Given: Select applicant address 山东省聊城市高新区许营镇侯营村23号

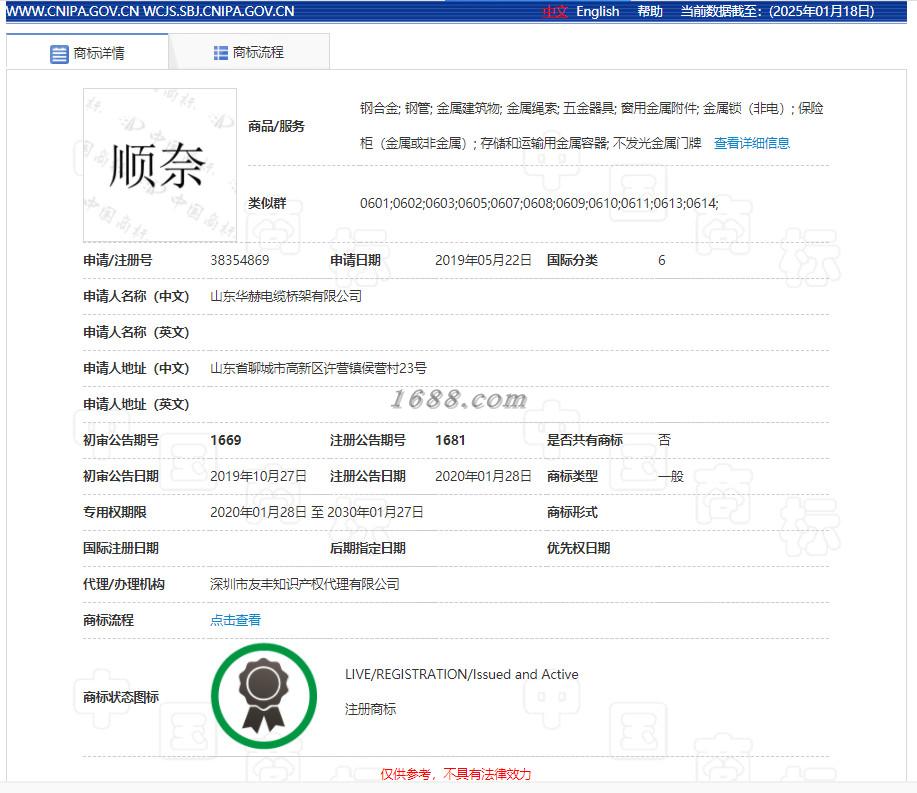Looking at the screenshot, I should 318,368.
